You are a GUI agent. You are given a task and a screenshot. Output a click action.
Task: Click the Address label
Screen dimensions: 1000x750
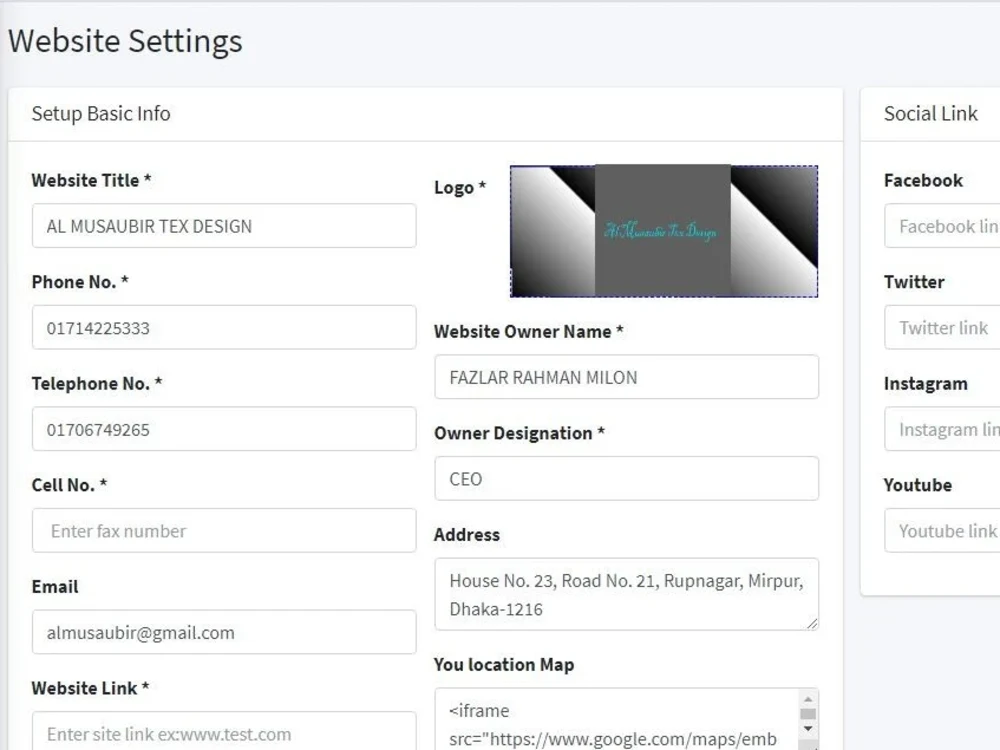(467, 534)
